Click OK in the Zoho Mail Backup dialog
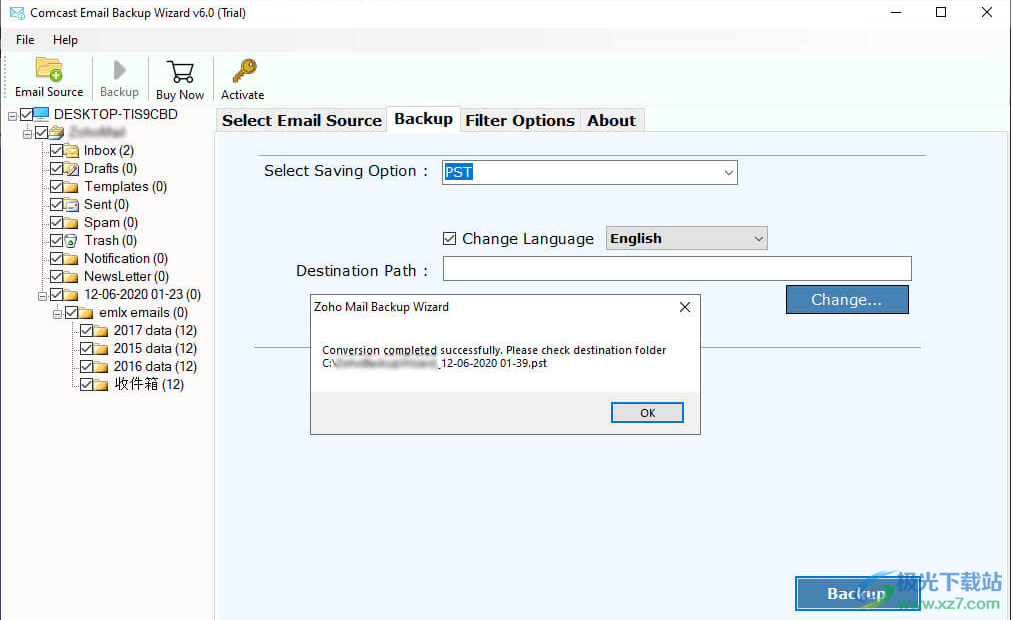This screenshot has width=1013, height=620. 647,413
